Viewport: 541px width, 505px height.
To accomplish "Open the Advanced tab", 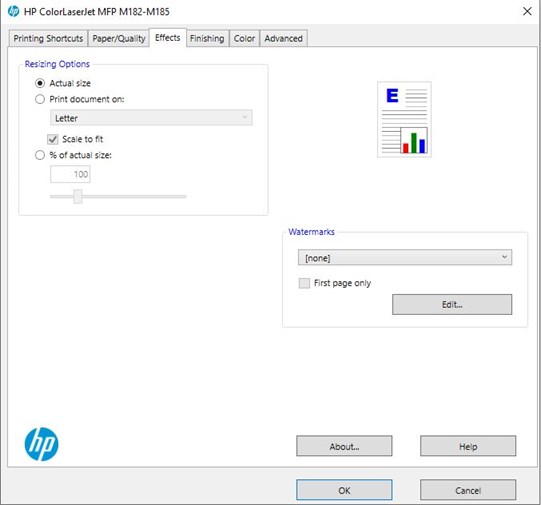I will [x=283, y=38].
